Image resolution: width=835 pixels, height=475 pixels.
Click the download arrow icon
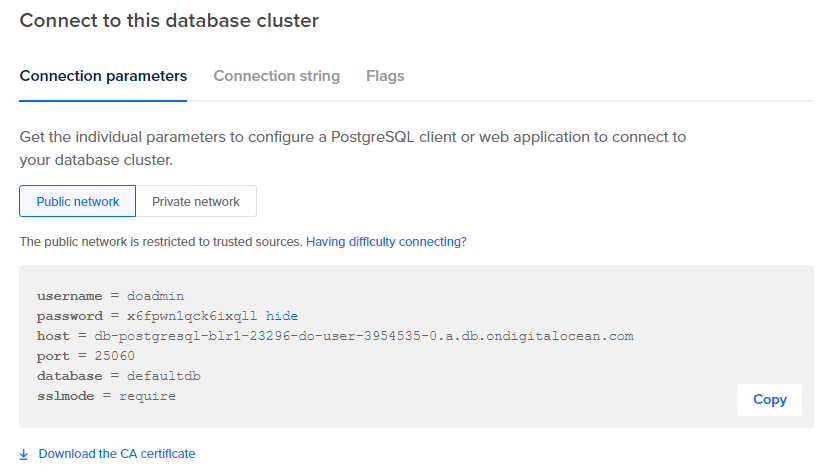point(24,454)
